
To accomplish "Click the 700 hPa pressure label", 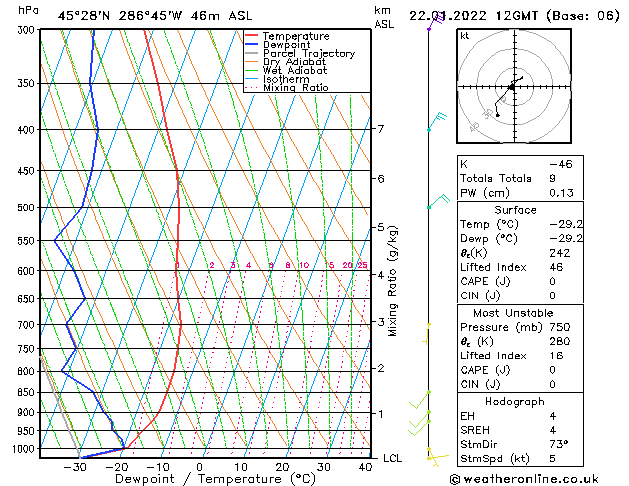I will (28, 325).
